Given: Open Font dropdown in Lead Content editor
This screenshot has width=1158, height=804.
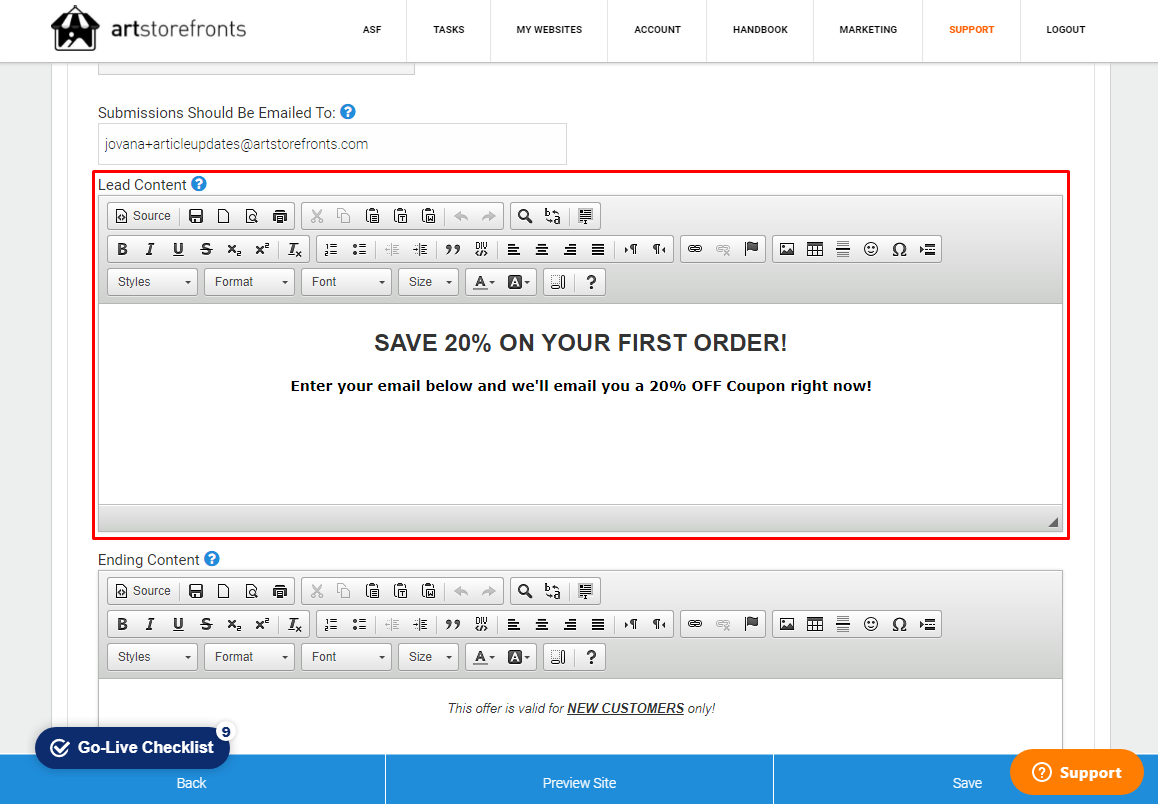Looking at the screenshot, I should (x=346, y=282).
